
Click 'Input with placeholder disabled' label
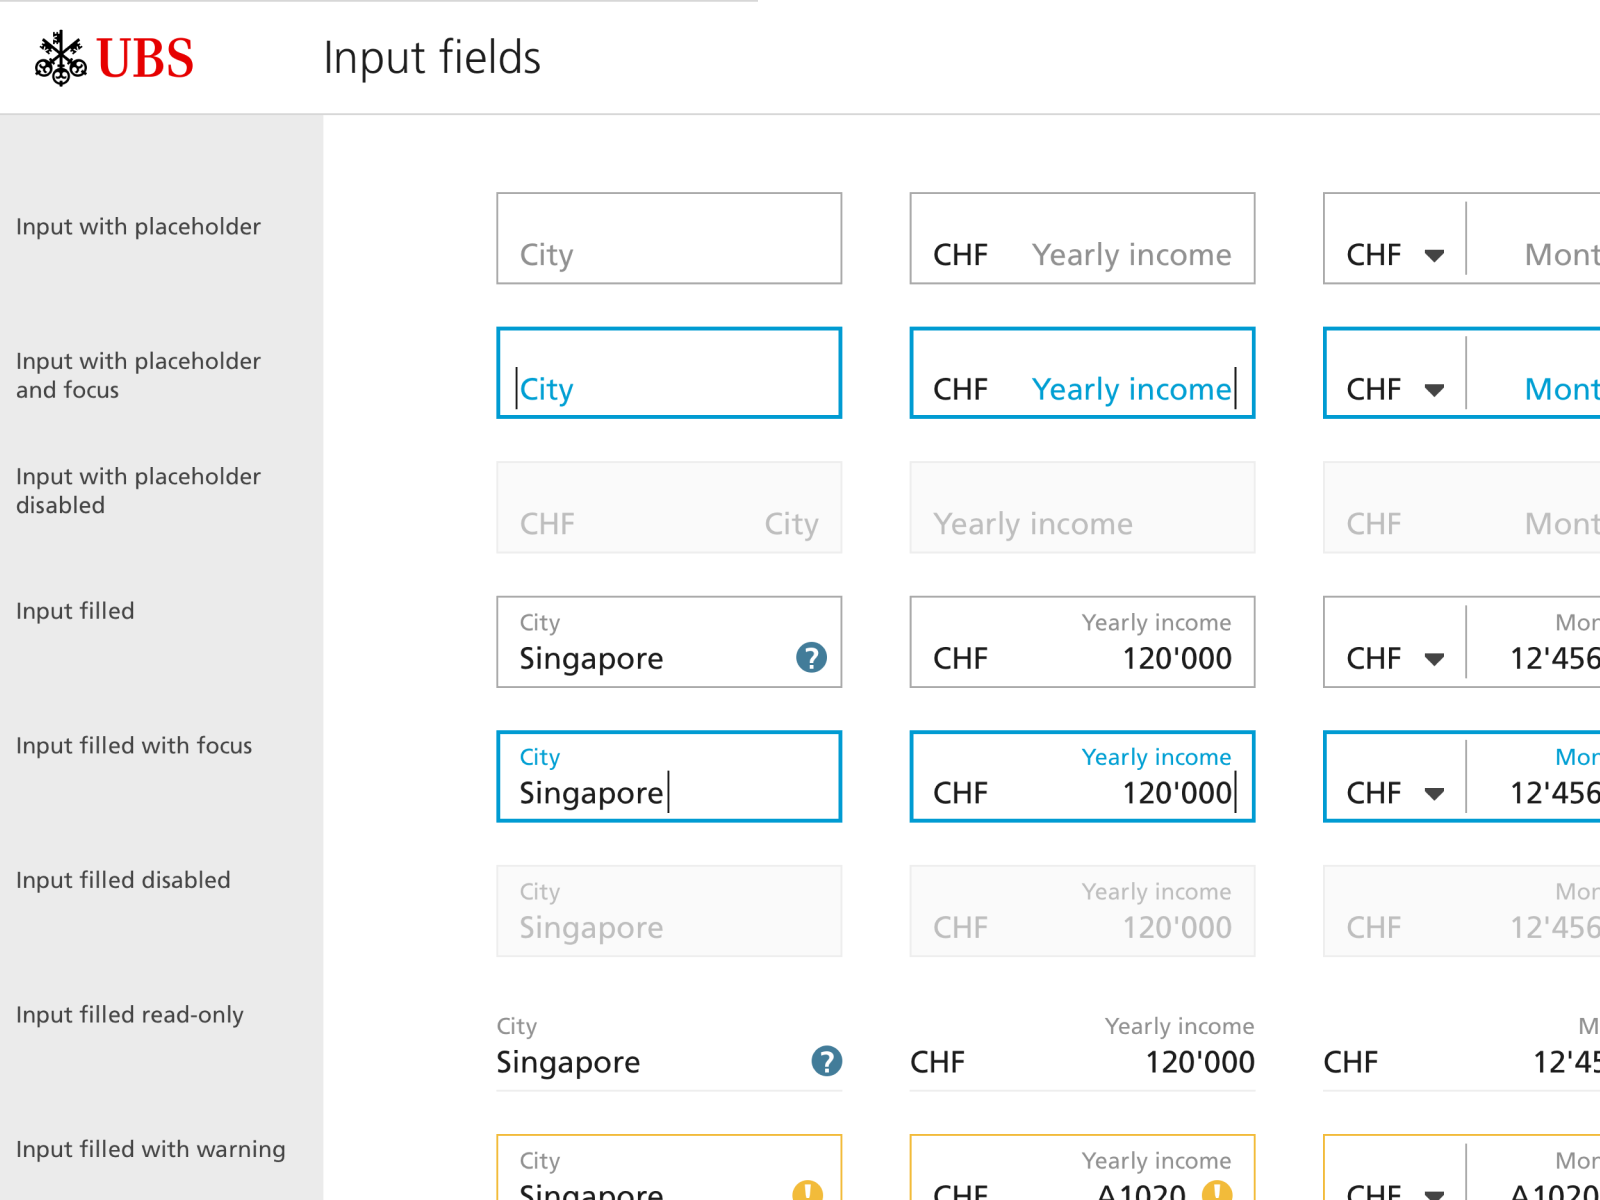point(138,491)
